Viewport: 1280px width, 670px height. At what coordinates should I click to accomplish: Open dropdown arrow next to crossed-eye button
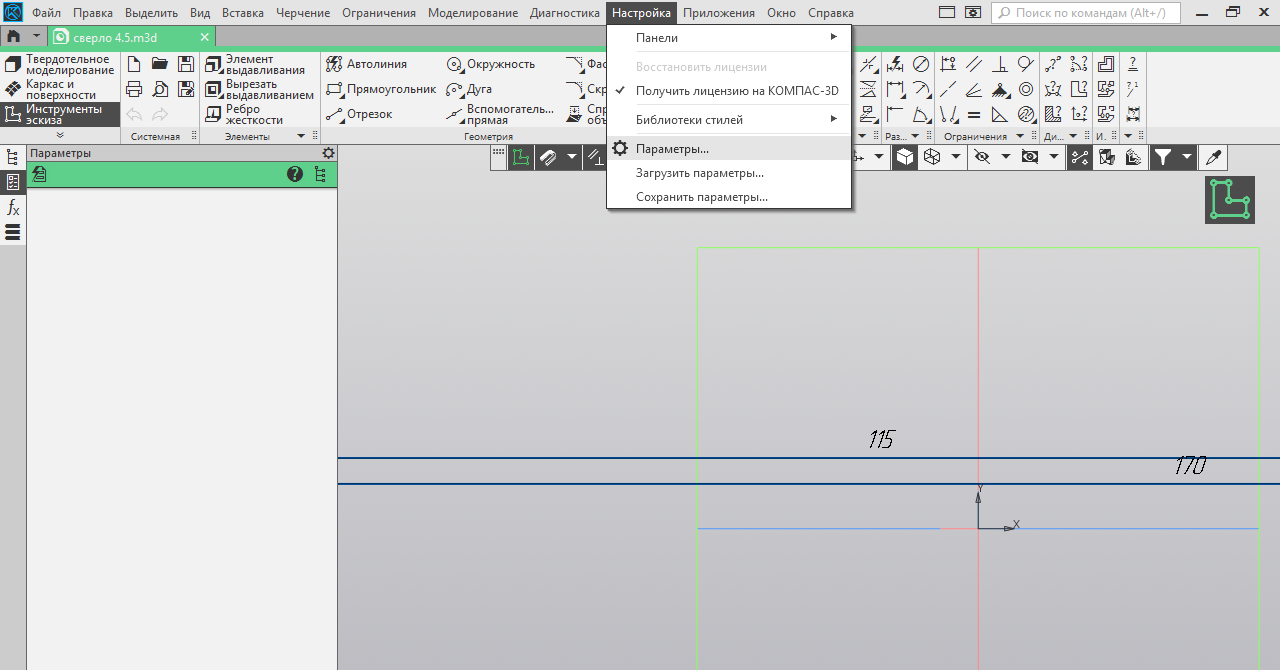pyautogui.click(x=1006, y=157)
